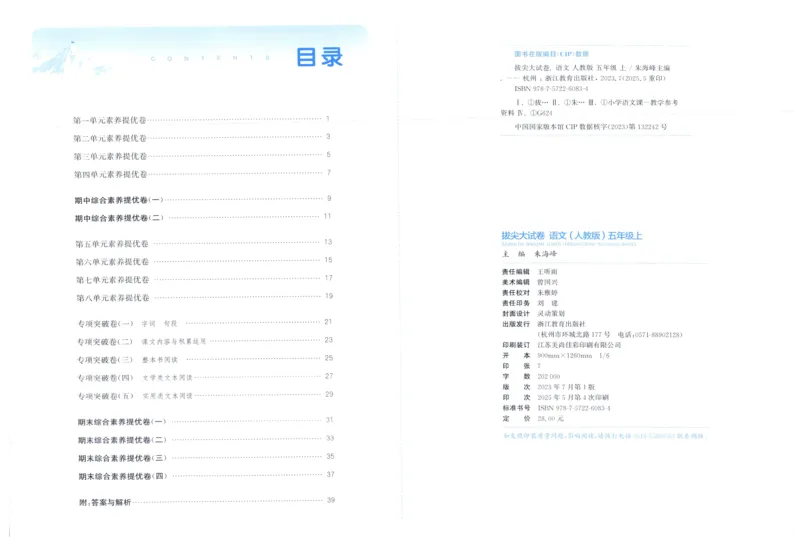Click the entry '期中综合素养提优卷(一)'
The width and height of the screenshot is (800, 546).
pyautogui.click(x=119, y=200)
